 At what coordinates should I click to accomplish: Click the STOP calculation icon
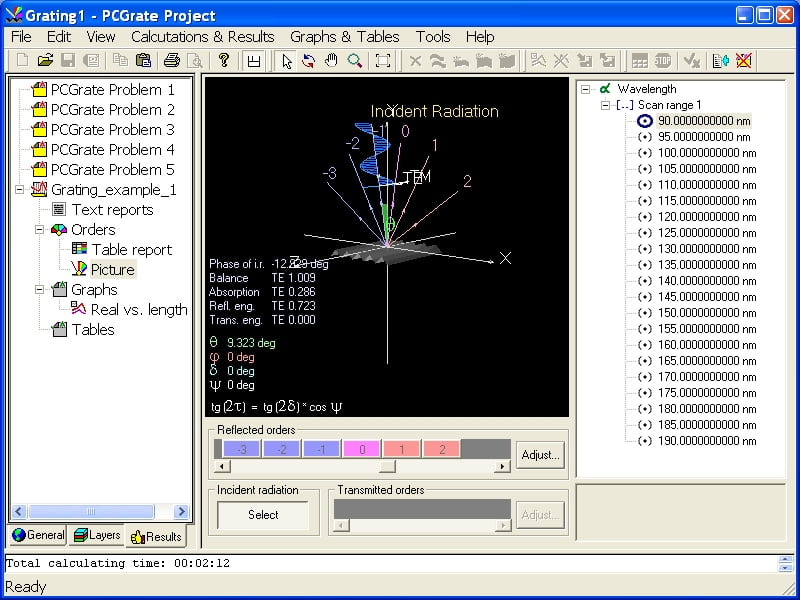663,61
